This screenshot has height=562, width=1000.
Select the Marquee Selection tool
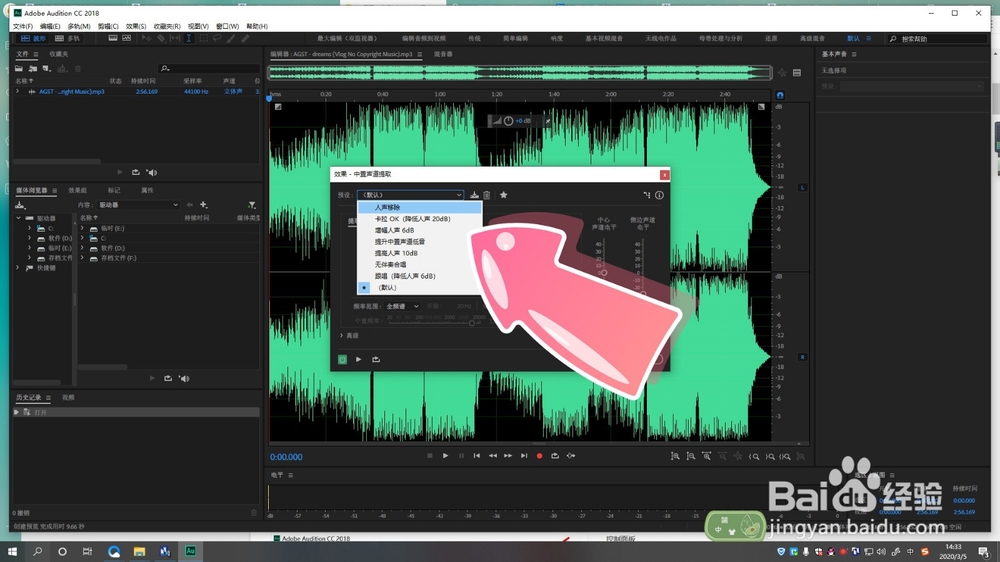click(x=203, y=38)
